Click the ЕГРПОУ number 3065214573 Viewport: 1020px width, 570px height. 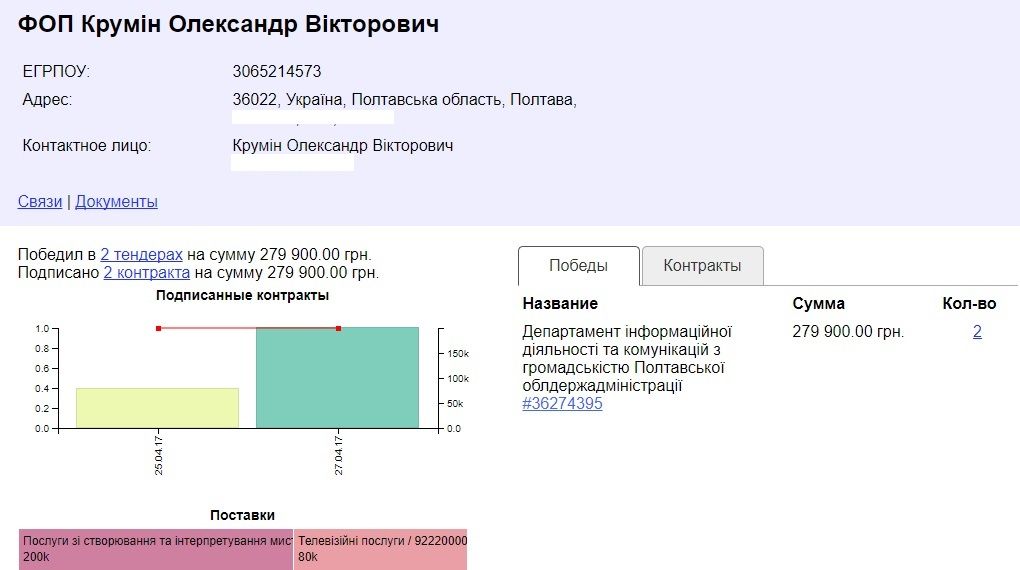pyautogui.click(x=276, y=72)
